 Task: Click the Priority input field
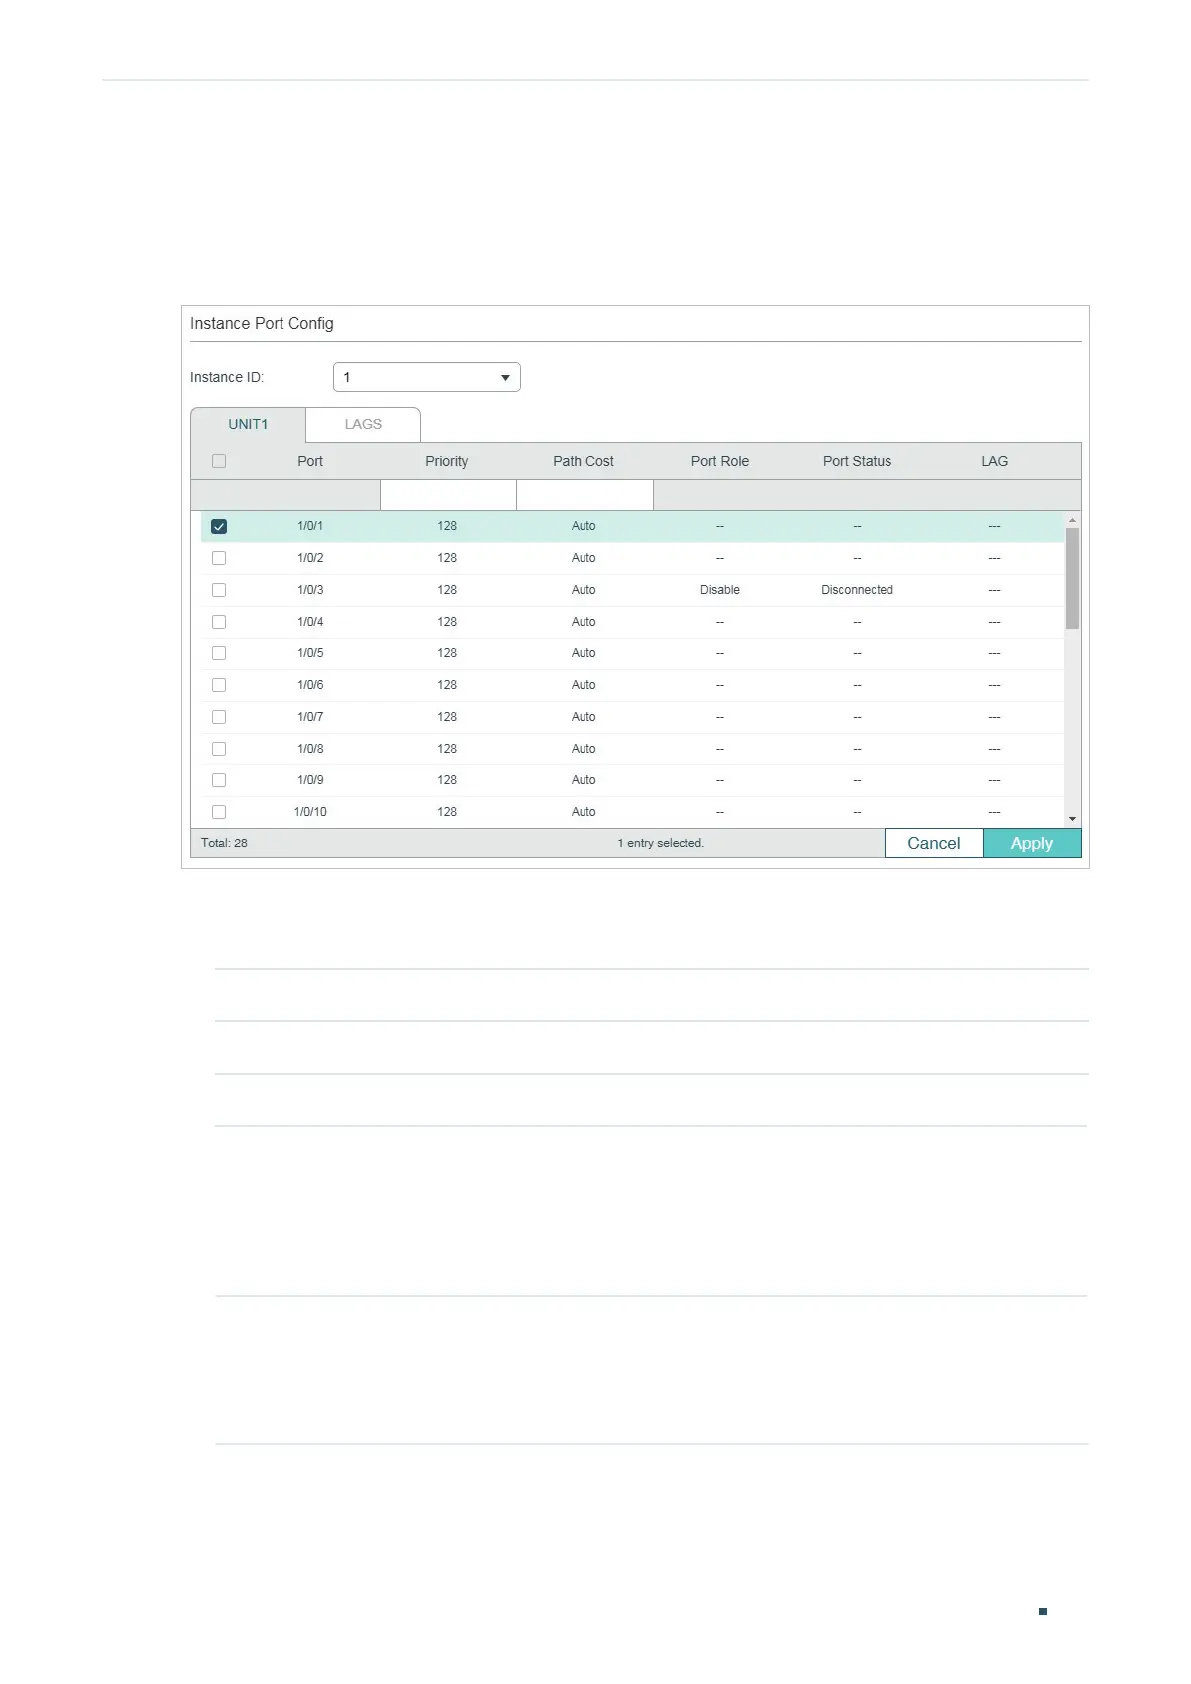click(448, 495)
